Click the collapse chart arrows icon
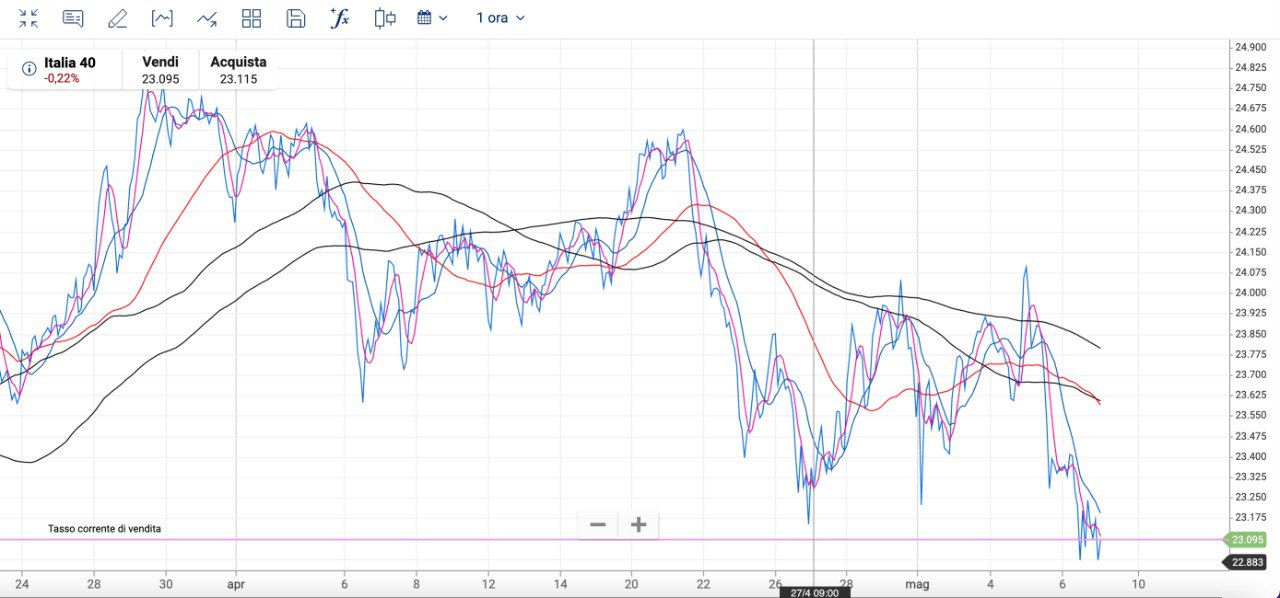This screenshot has height=598, width=1280. point(28,18)
